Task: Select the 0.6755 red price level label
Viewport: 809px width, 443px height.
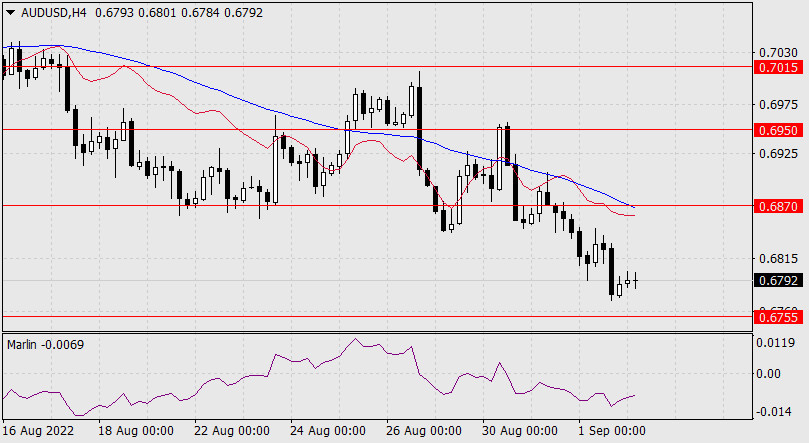Action: pyautogui.click(x=779, y=317)
